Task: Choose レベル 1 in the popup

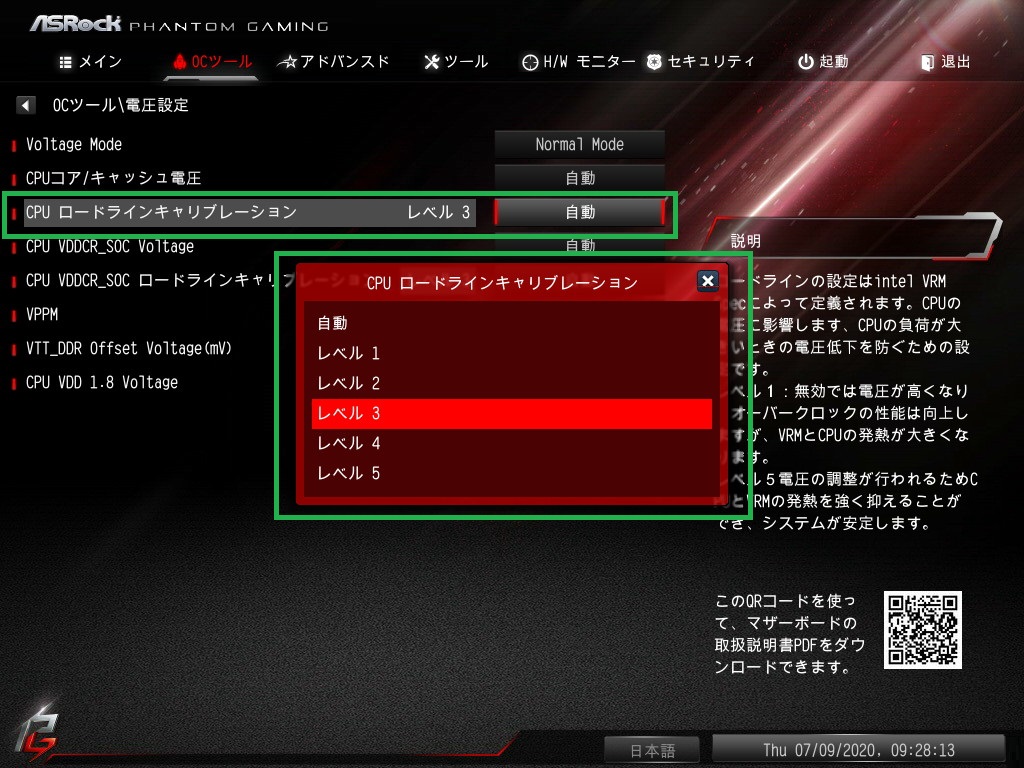Action: click(511, 353)
